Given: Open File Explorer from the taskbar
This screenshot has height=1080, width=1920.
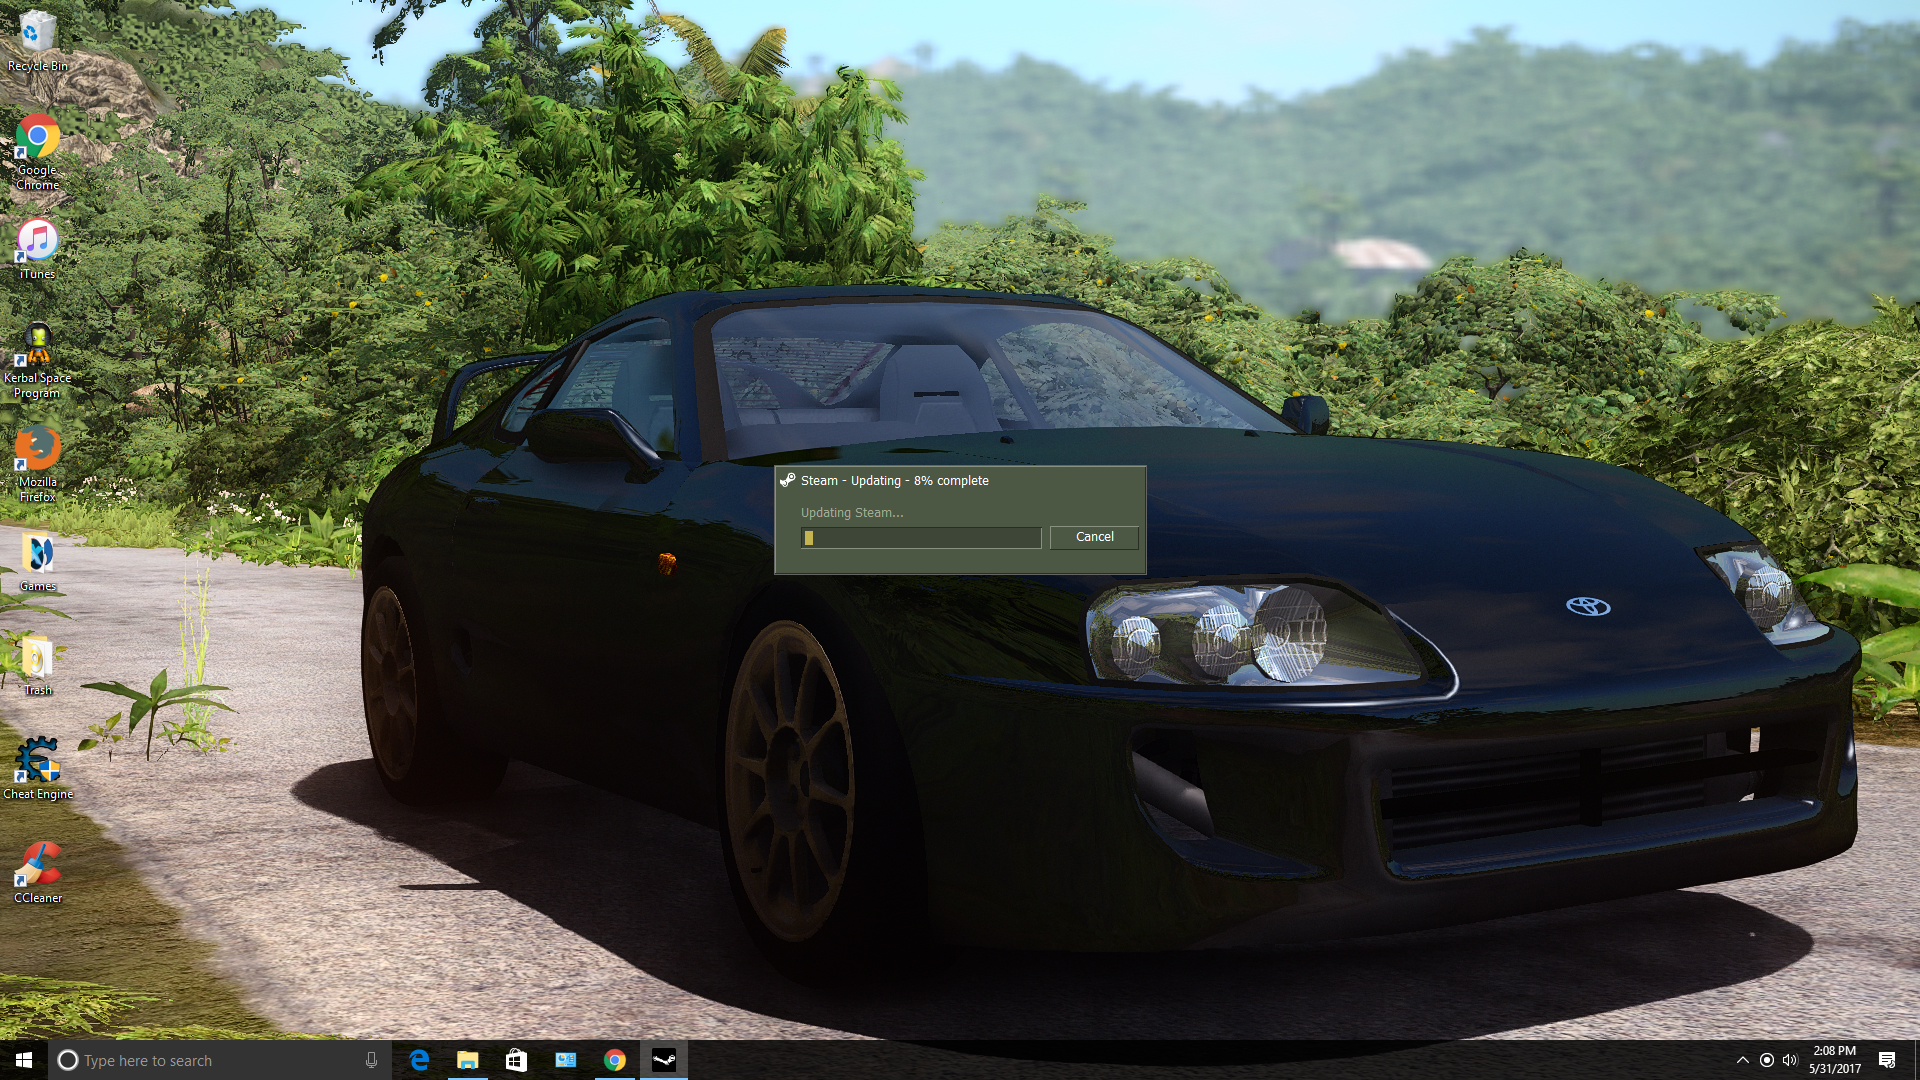Looking at the screenshot, I should [x=468, y=1060].
